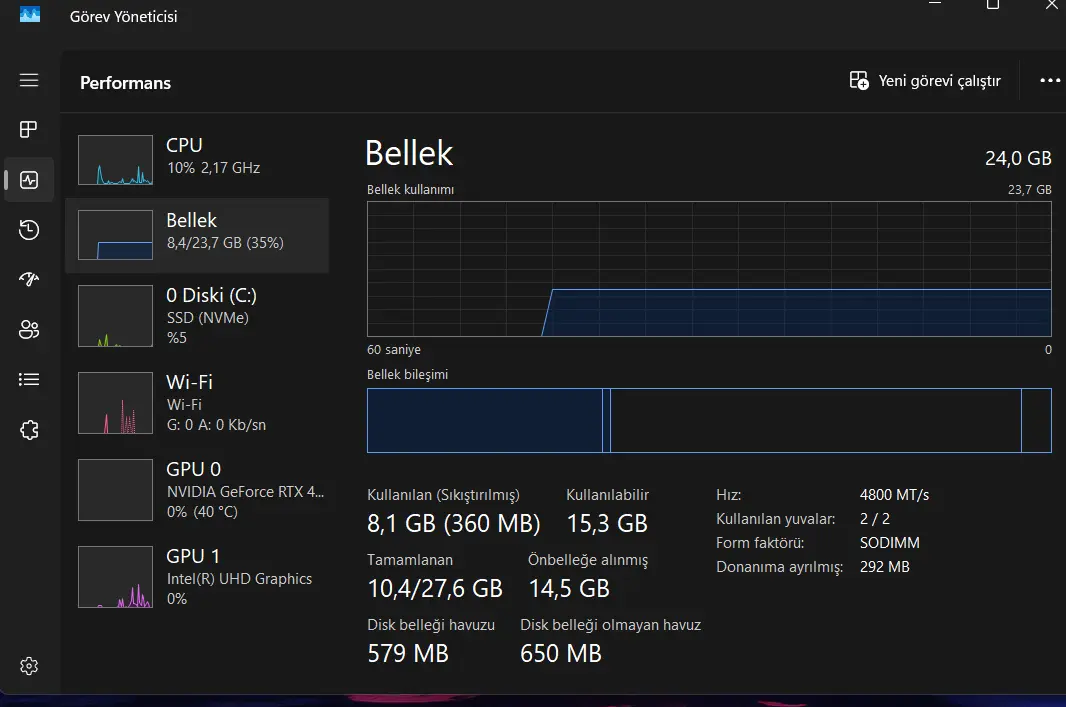Viewport: 1066px width, 707px height.
Task: Click the 24,0 GB total memory value
Action: point(1018,158)
